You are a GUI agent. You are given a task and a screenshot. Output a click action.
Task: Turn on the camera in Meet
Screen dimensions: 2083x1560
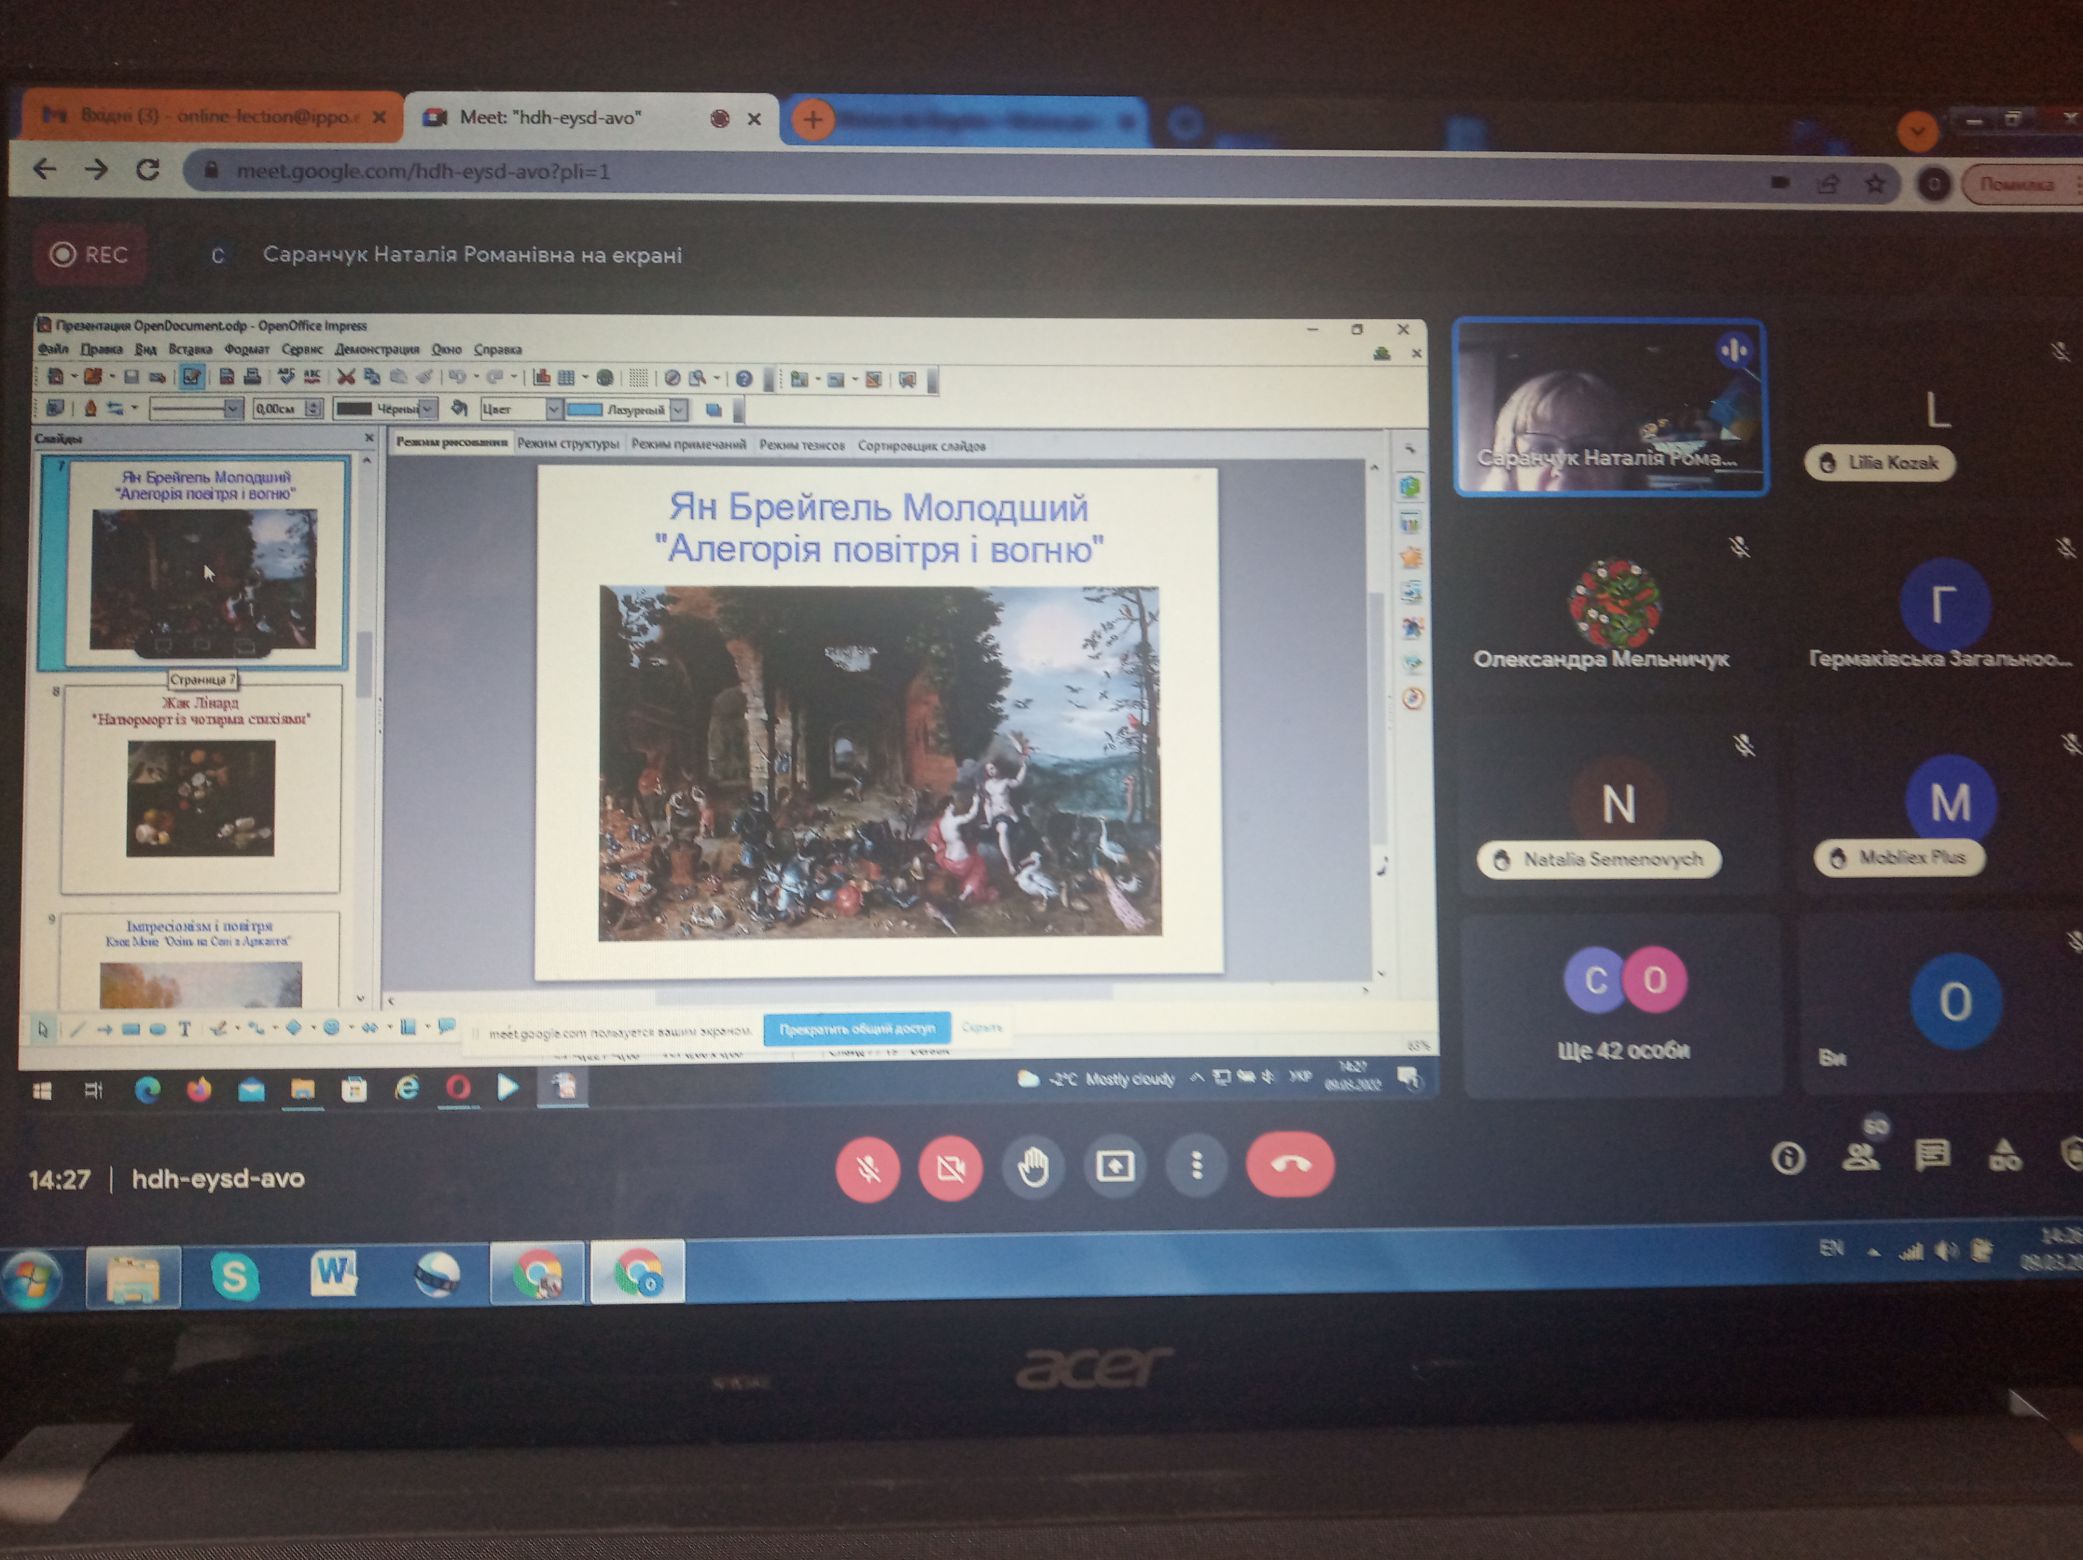click(x=949, y=1167)
